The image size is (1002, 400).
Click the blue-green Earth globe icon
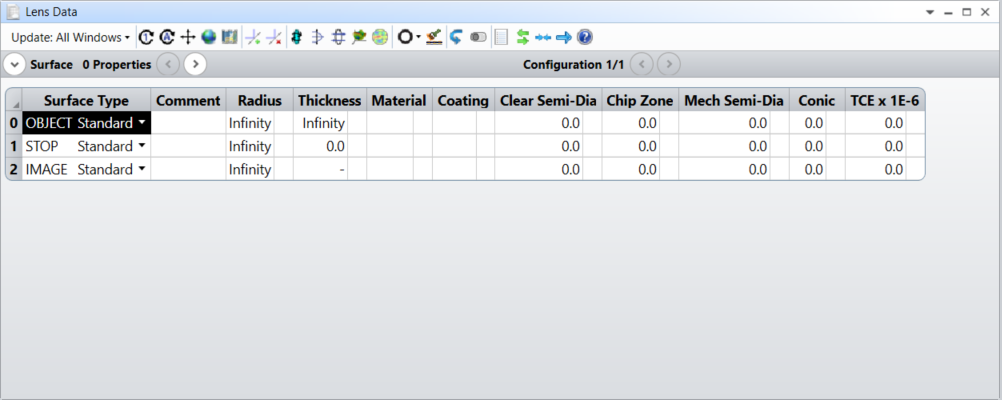tap(208, 38)
